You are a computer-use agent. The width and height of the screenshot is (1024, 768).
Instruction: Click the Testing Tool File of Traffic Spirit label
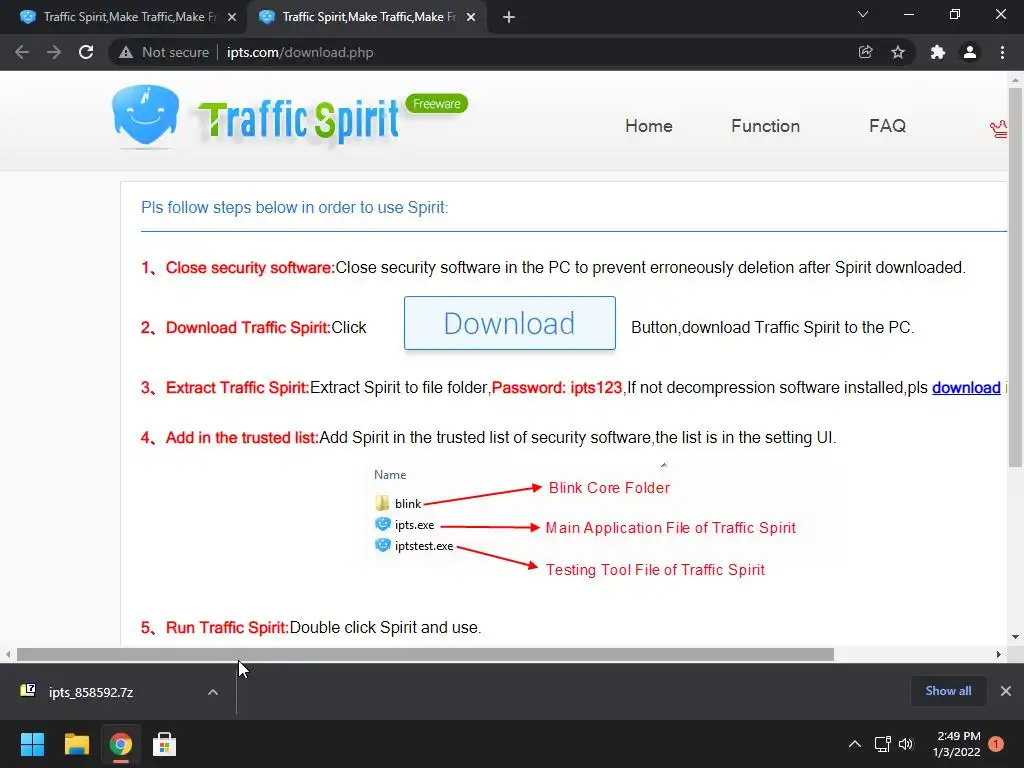coord(655,569)
